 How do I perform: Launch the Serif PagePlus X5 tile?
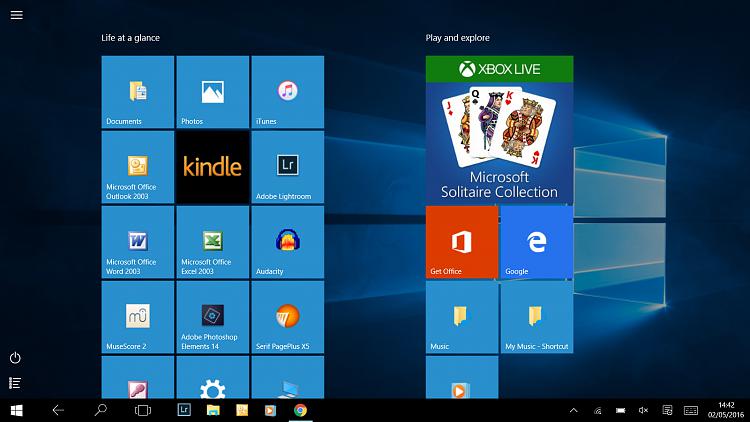[287, 317]
